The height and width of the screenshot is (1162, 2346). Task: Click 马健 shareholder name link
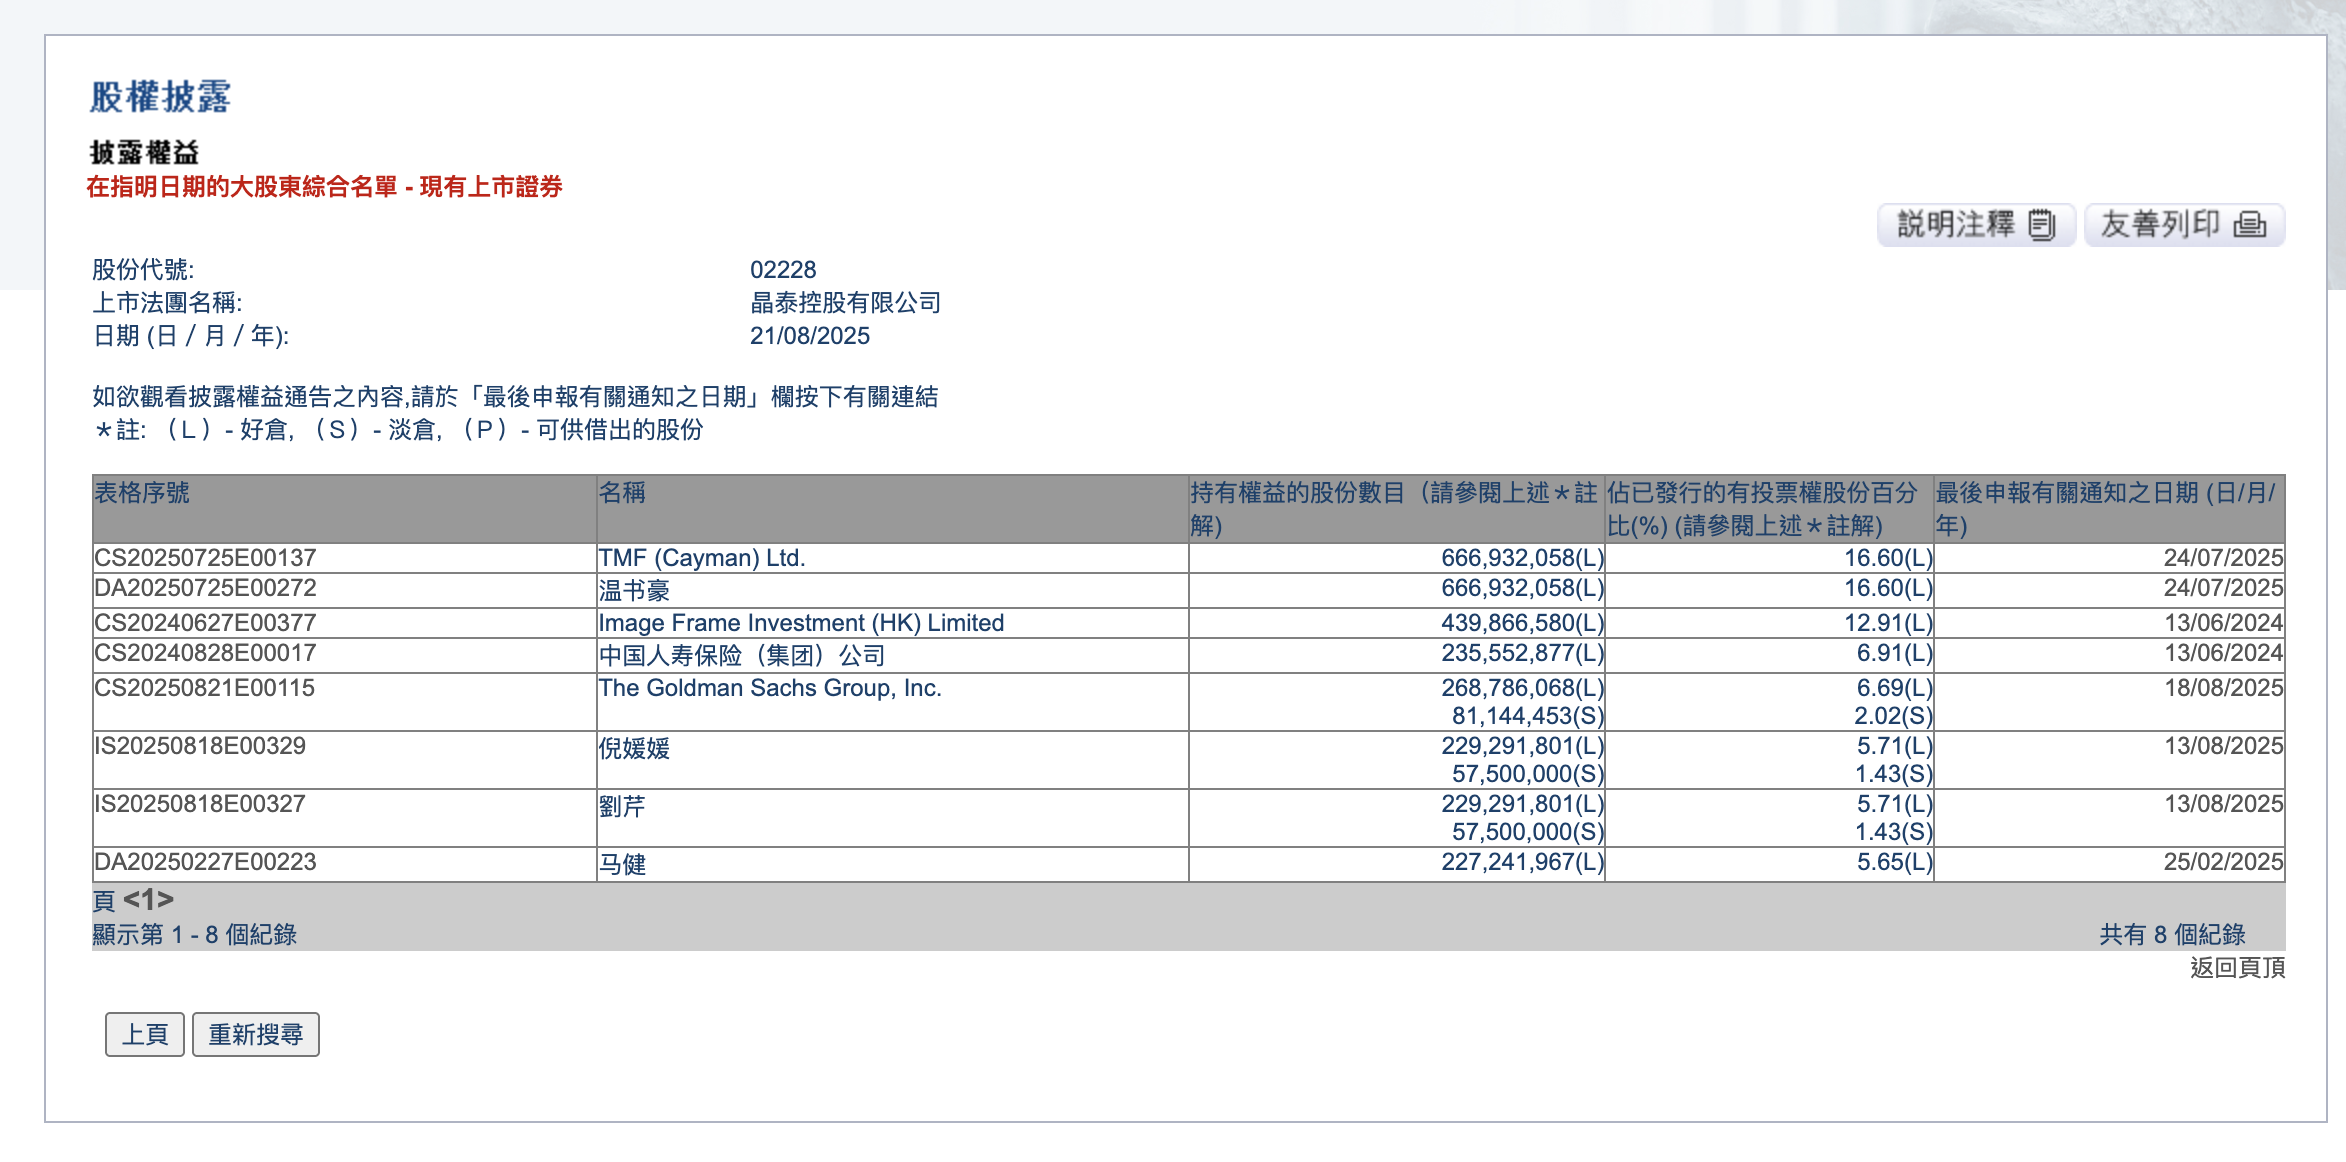pos(622,864)
